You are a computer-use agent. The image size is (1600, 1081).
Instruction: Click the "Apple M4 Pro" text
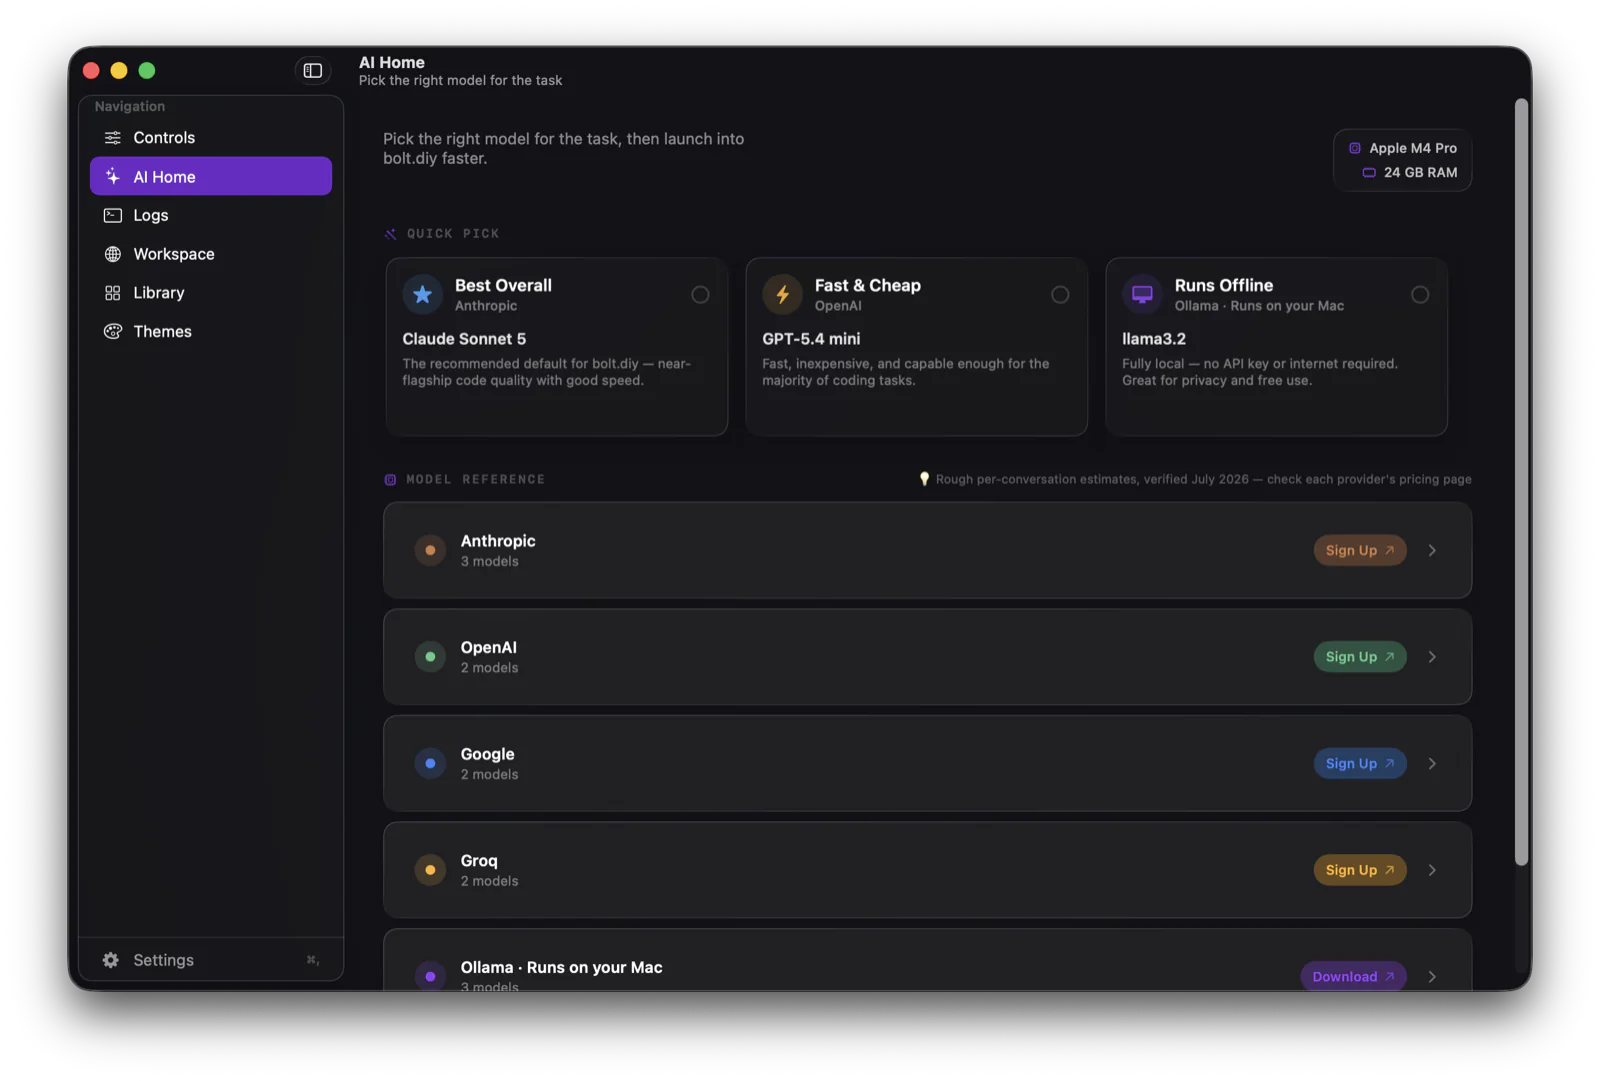pyautogui.click(x=1413, y=148)
